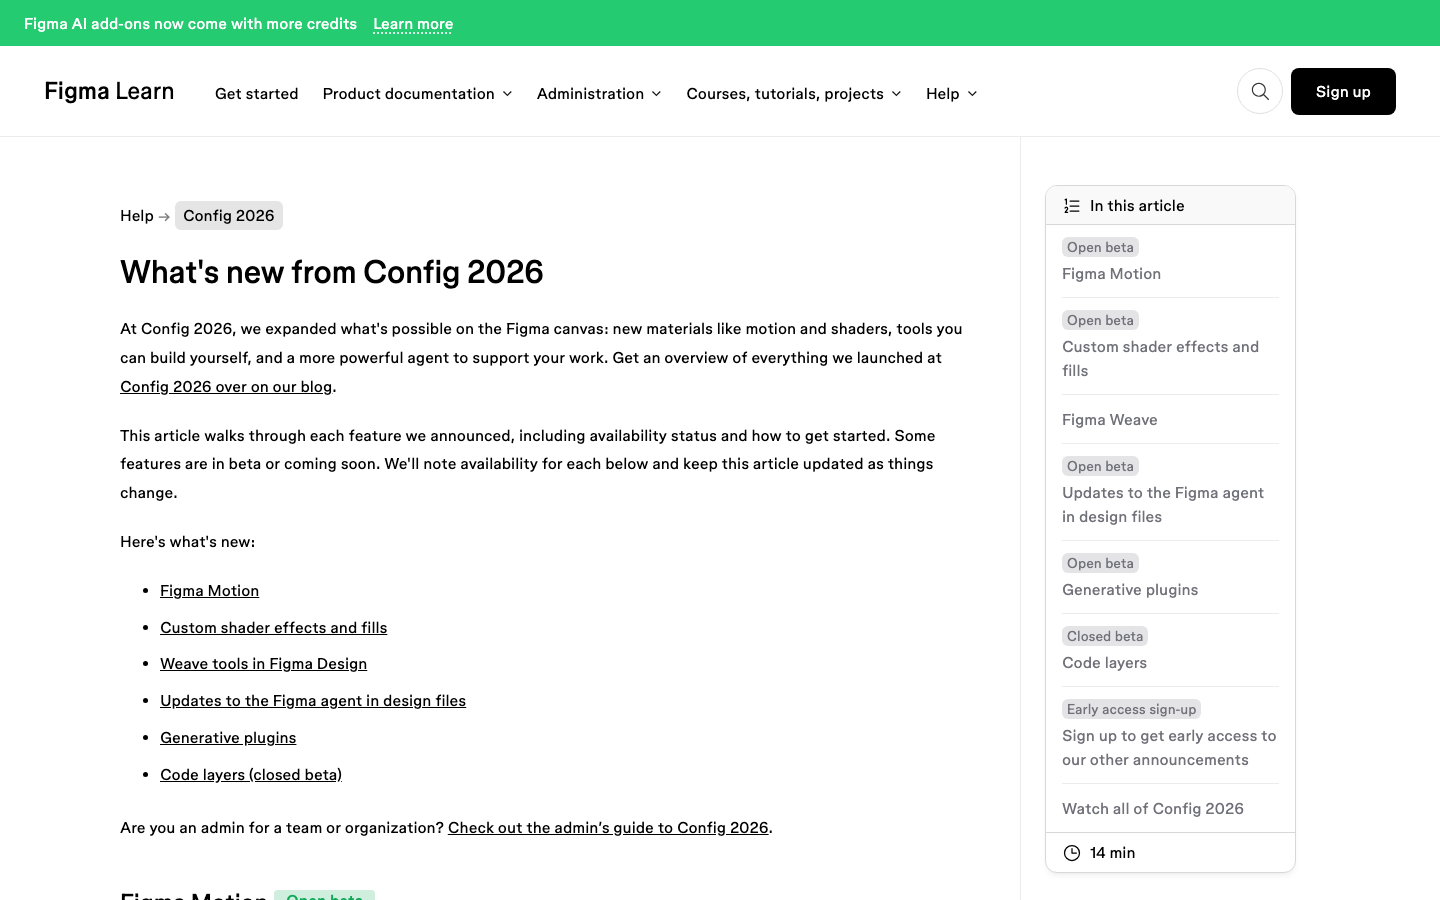Click the 'What's new from Config 2026' heading

click(331, 272)
